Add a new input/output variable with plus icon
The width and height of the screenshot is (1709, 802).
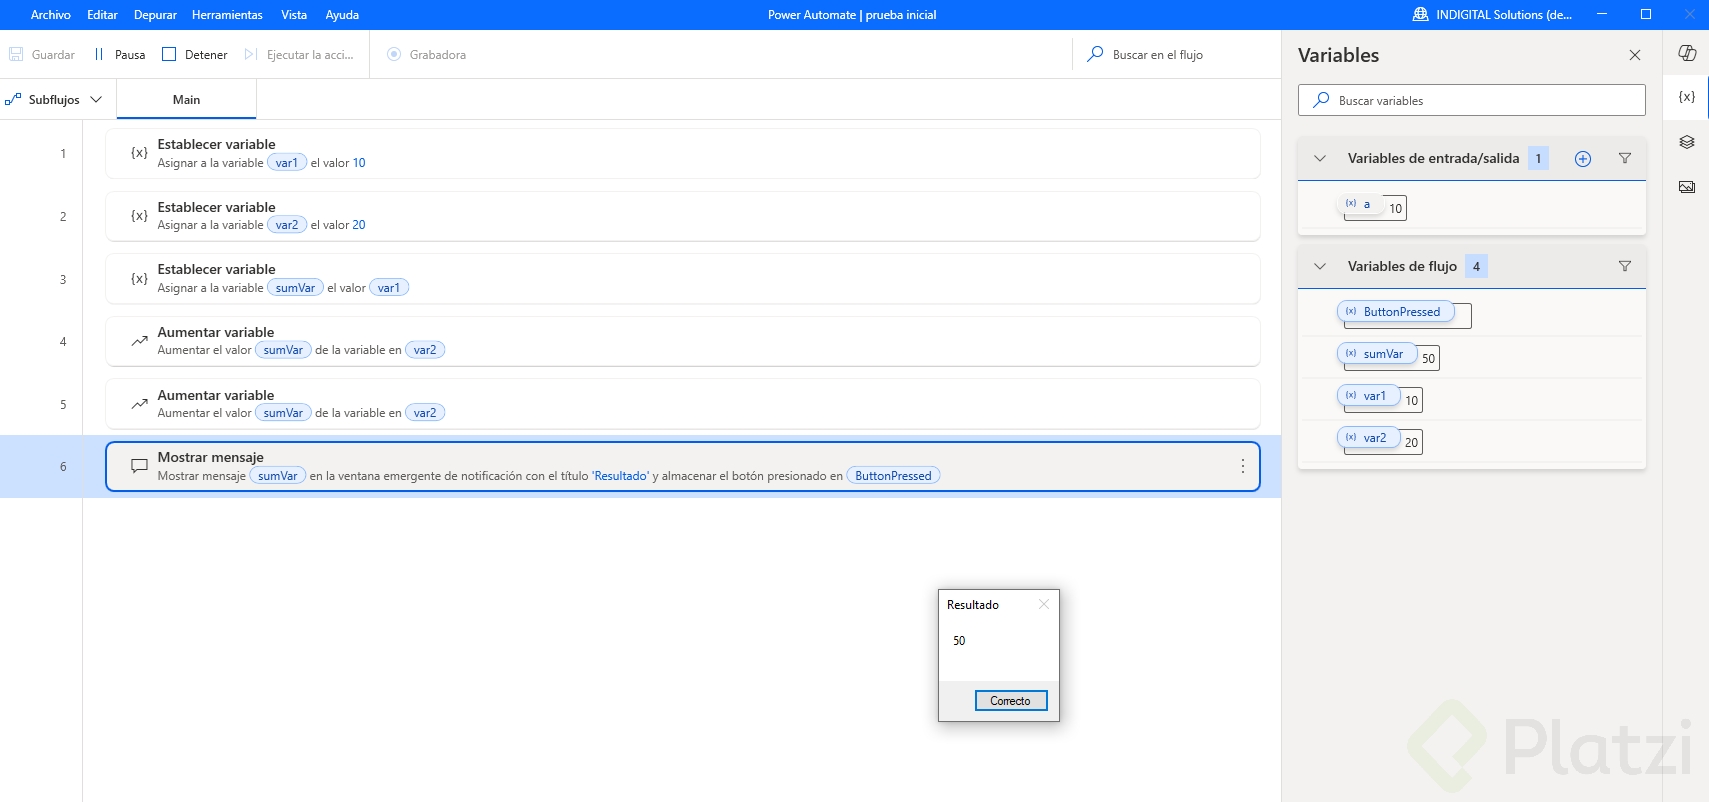pyautogui.click(x=1583, y=158)
